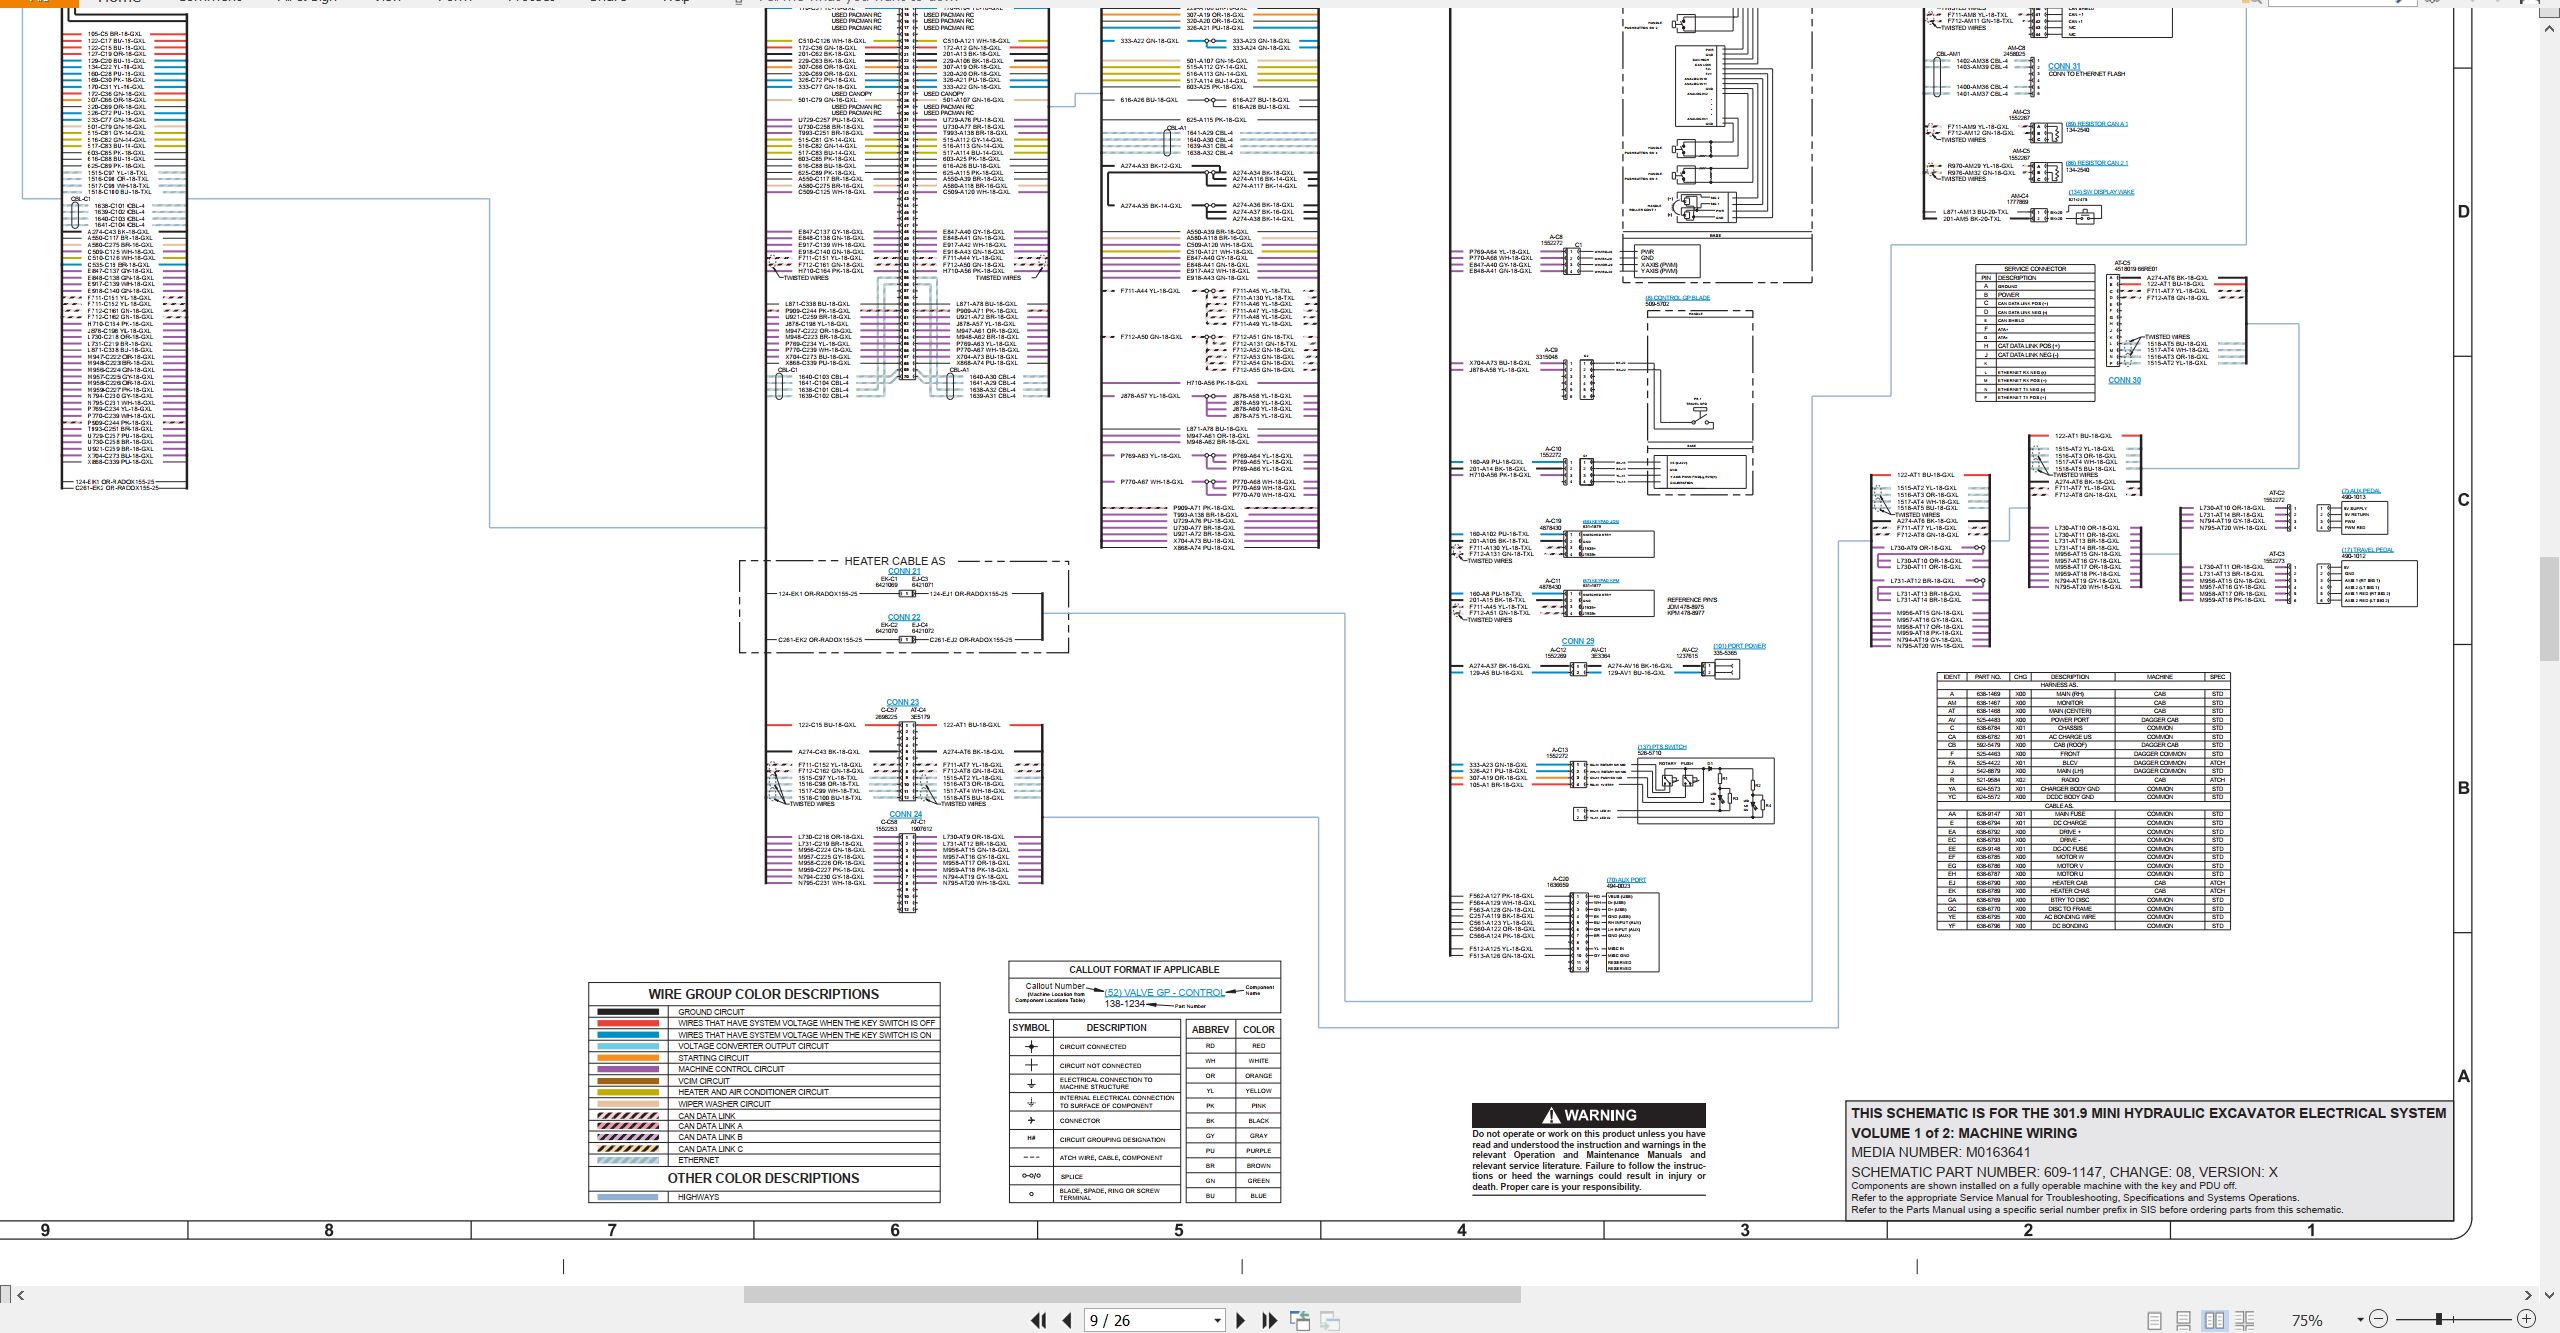Click the SPLICE symbol description
Image resolution: width=2560 pixels, height=1333 pixels.
coord(1071,1177)
